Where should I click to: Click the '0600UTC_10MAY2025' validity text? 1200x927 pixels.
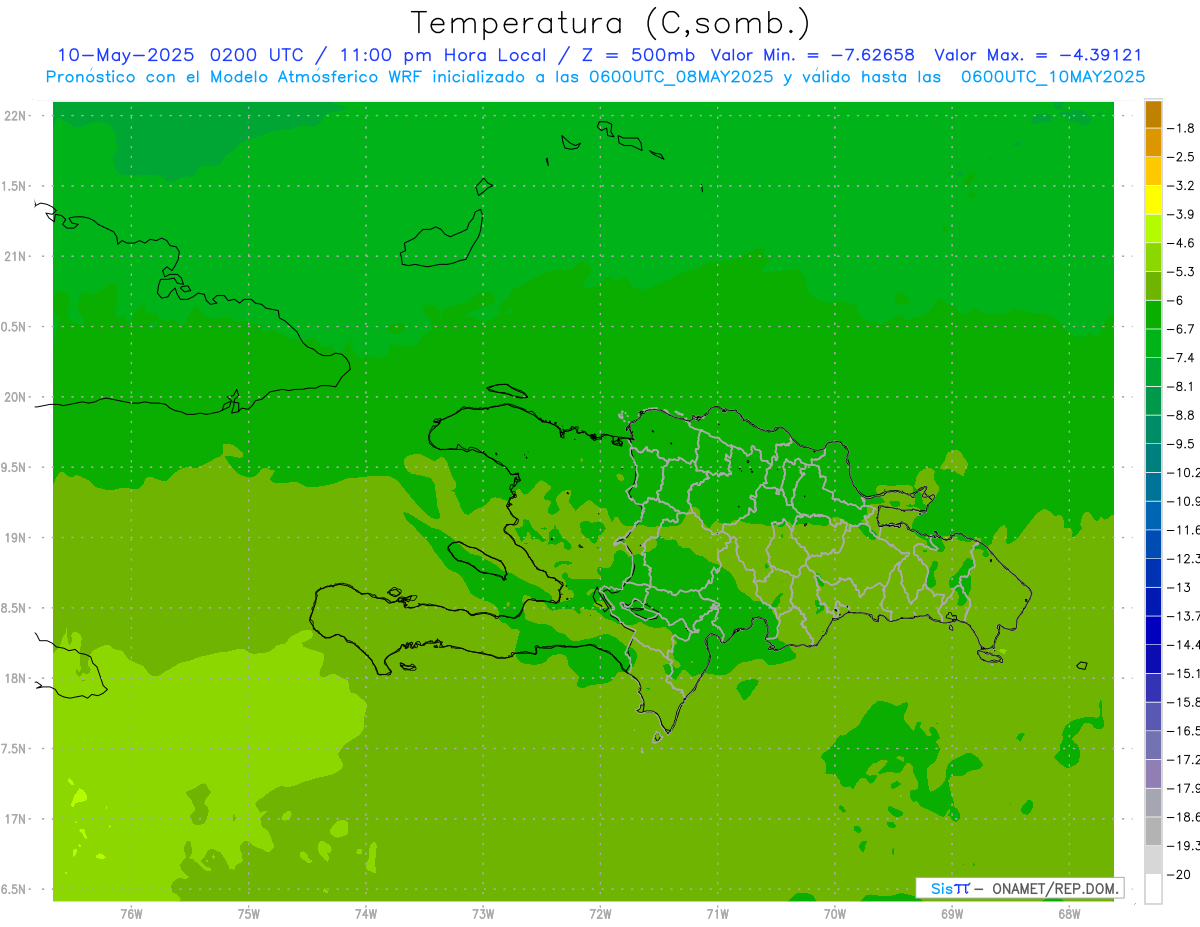pyautogui.click(x=1053, y=76)
